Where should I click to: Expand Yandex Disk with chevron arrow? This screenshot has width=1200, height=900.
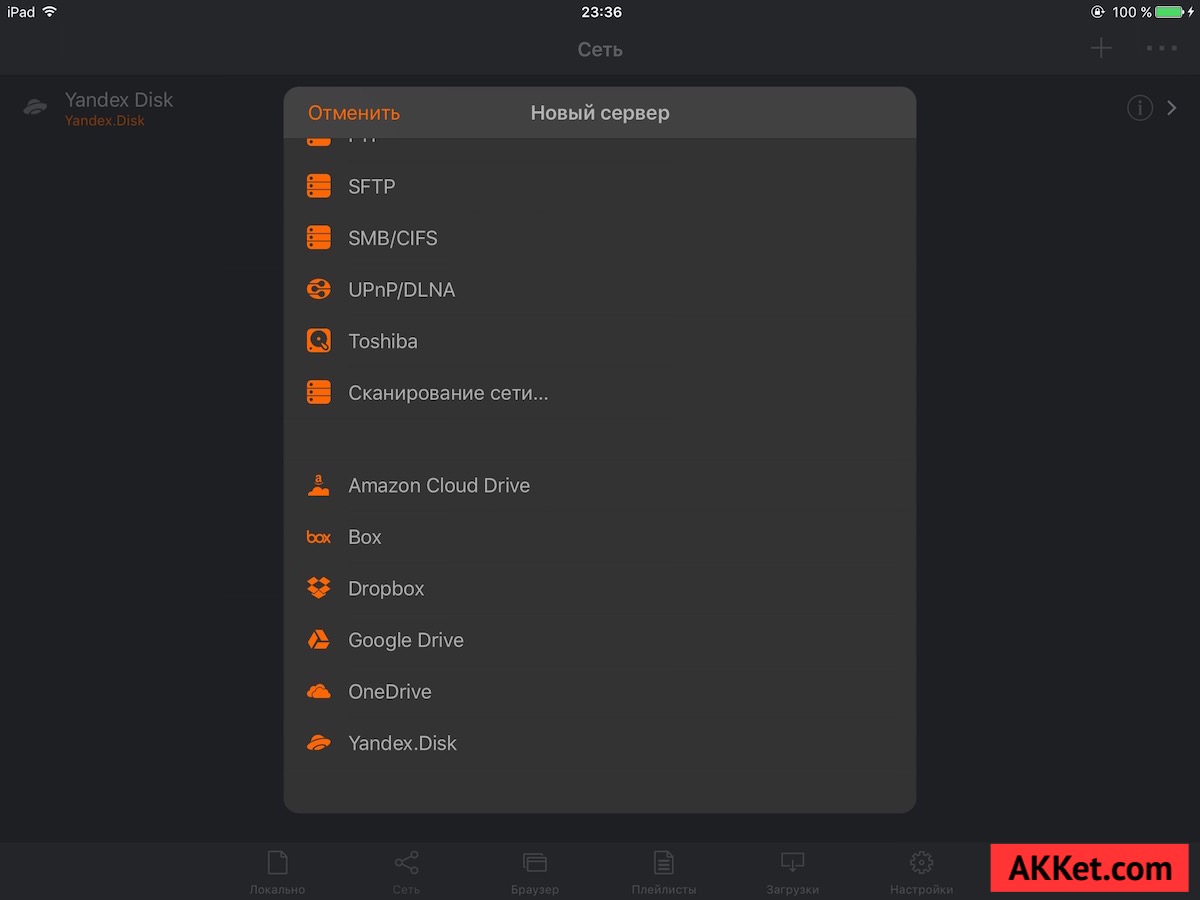[1173, 108]
